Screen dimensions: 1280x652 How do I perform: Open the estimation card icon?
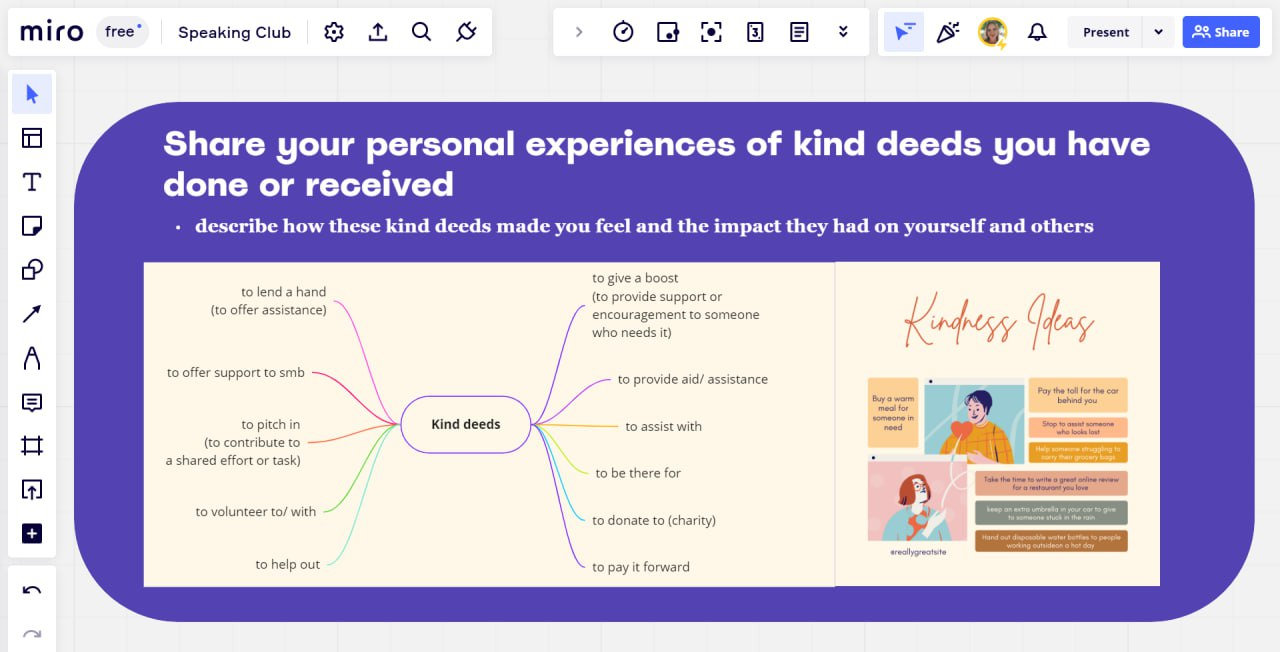755,32
